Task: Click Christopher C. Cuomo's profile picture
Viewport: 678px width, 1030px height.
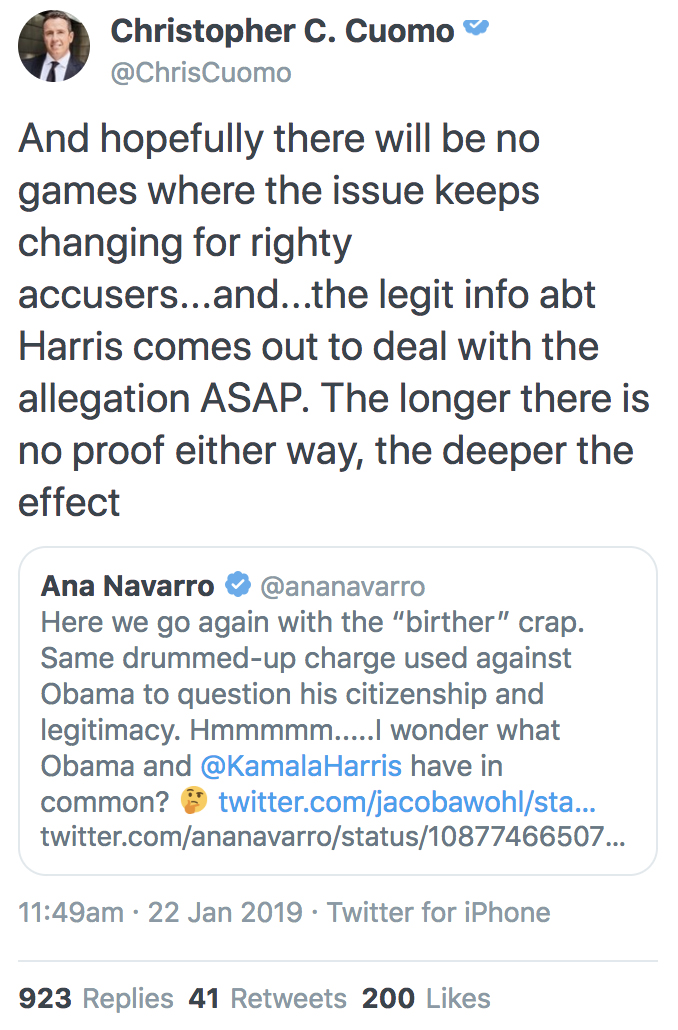Action: point(53,46)
